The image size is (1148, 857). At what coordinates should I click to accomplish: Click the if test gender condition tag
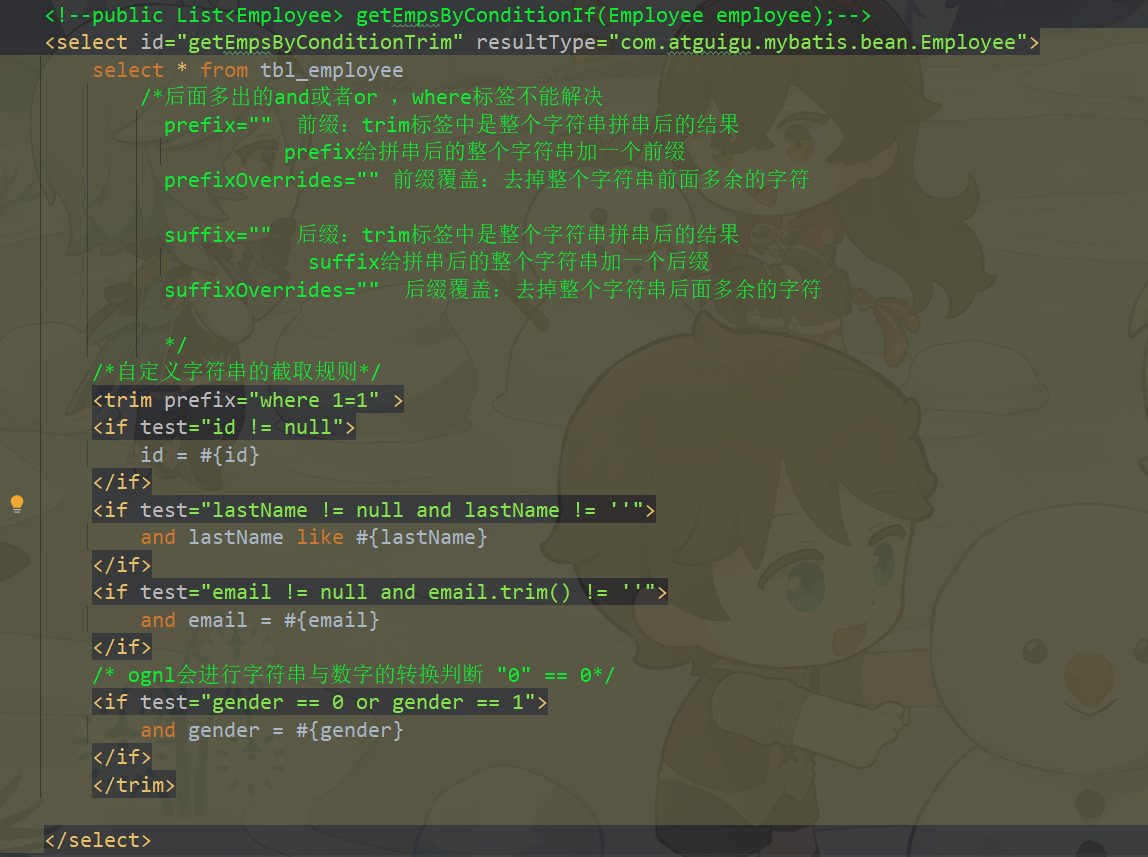click(x=320, y=703)
